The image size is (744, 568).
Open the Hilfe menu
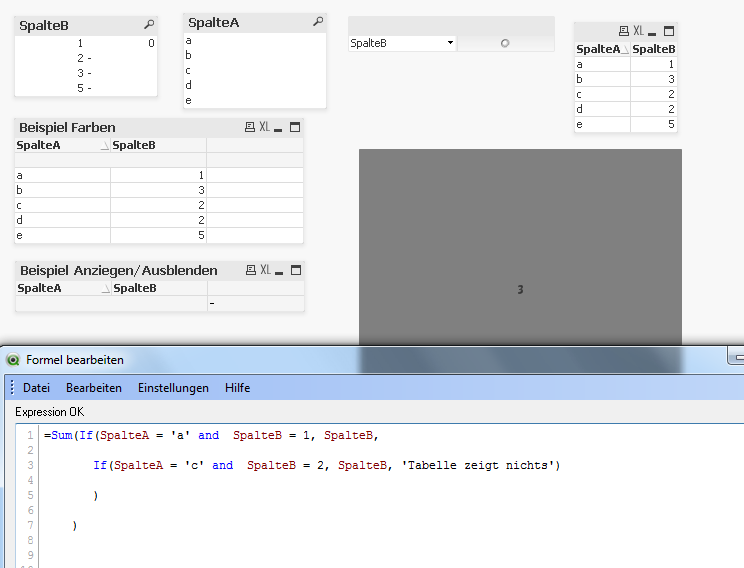click(x=237, y=388)
